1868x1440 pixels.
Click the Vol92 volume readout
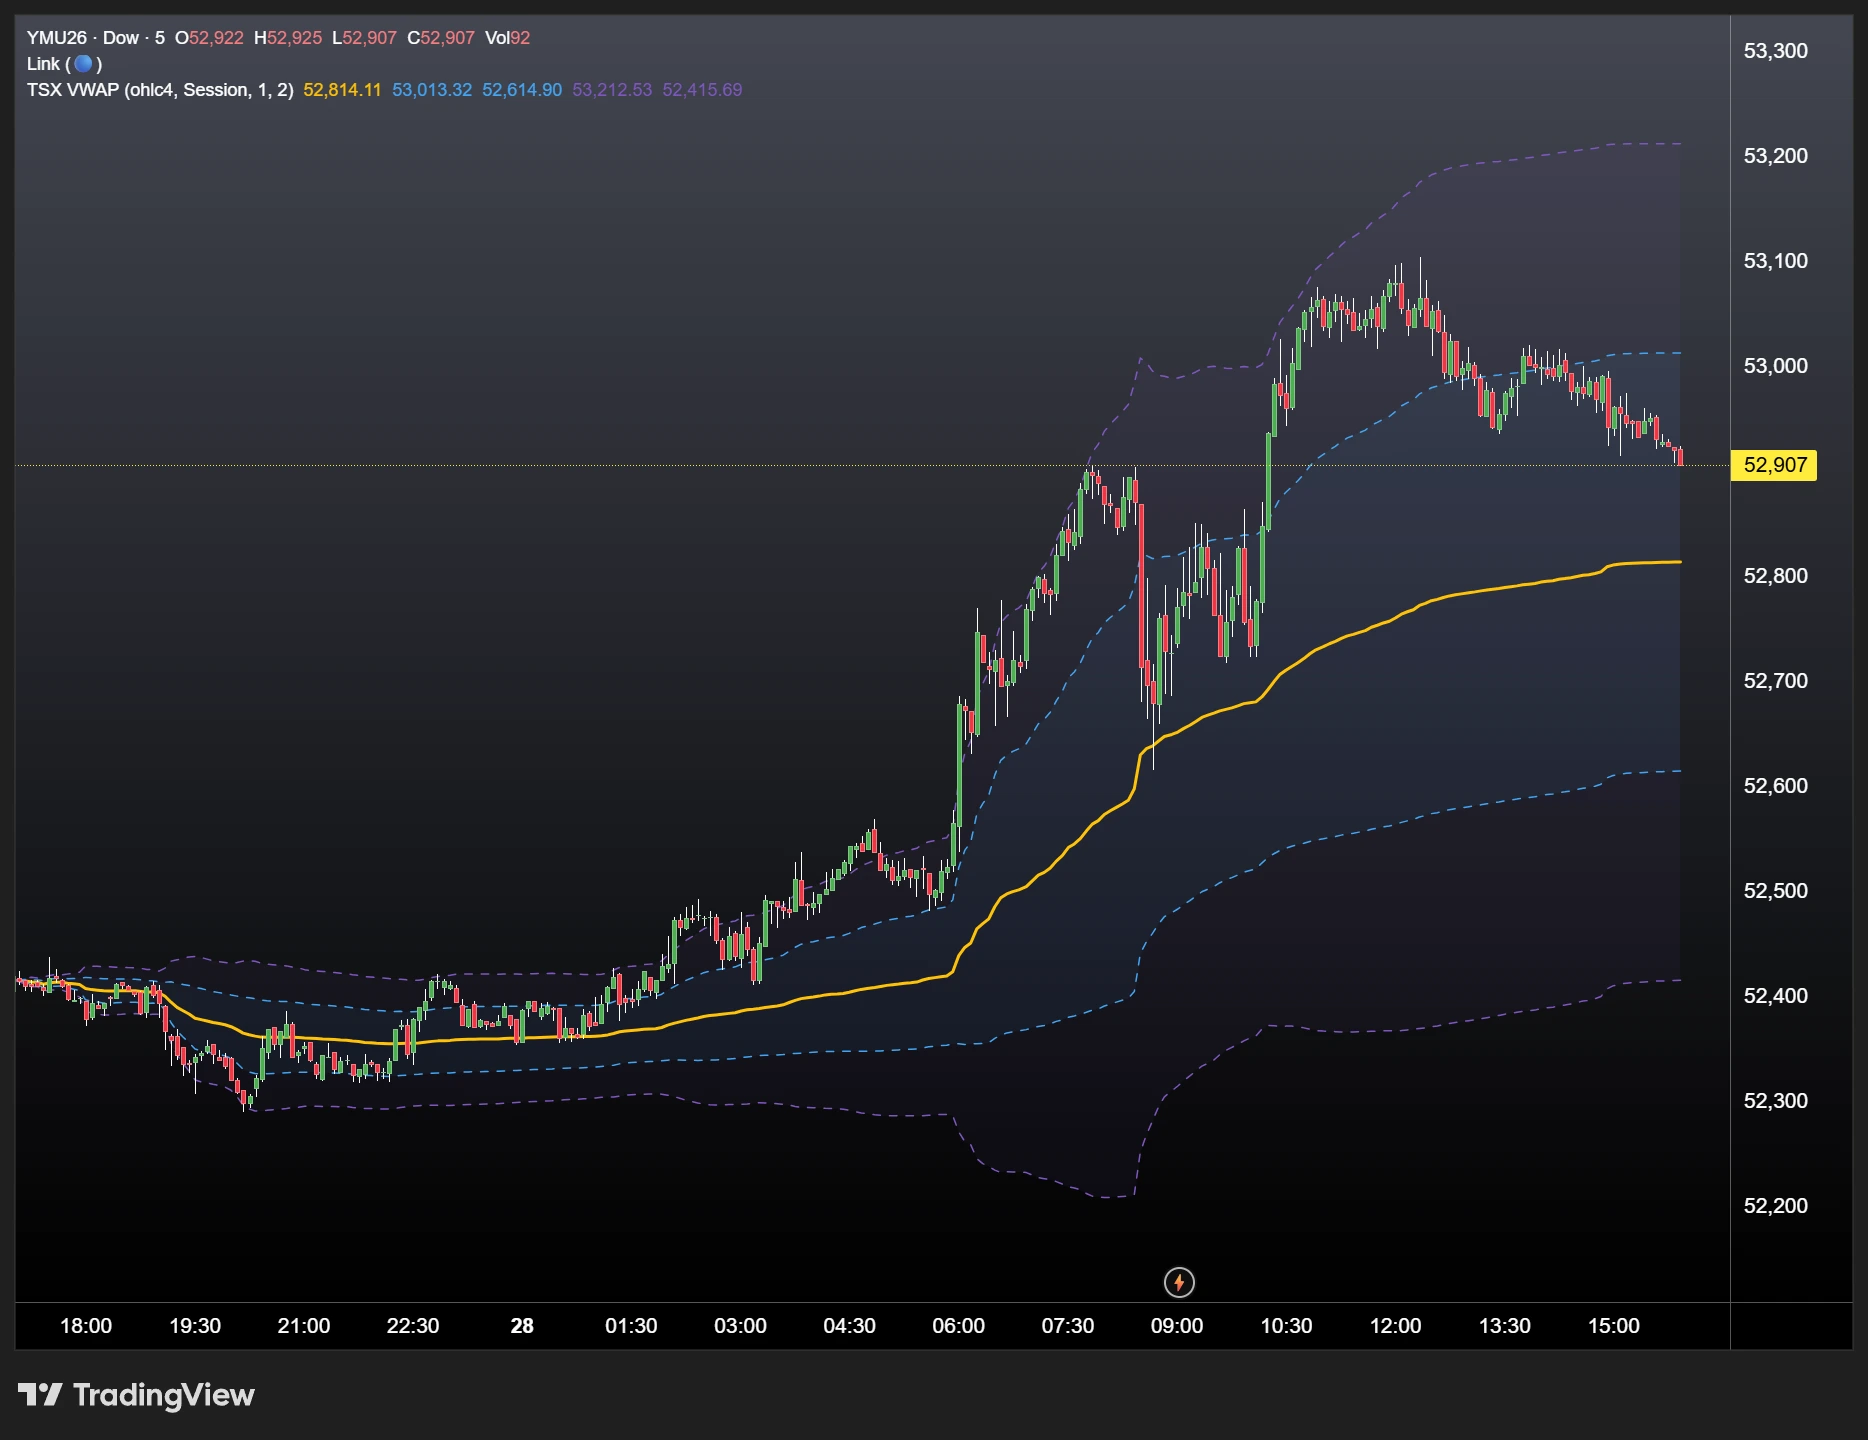pyautogui.click(x=508, y=38)
